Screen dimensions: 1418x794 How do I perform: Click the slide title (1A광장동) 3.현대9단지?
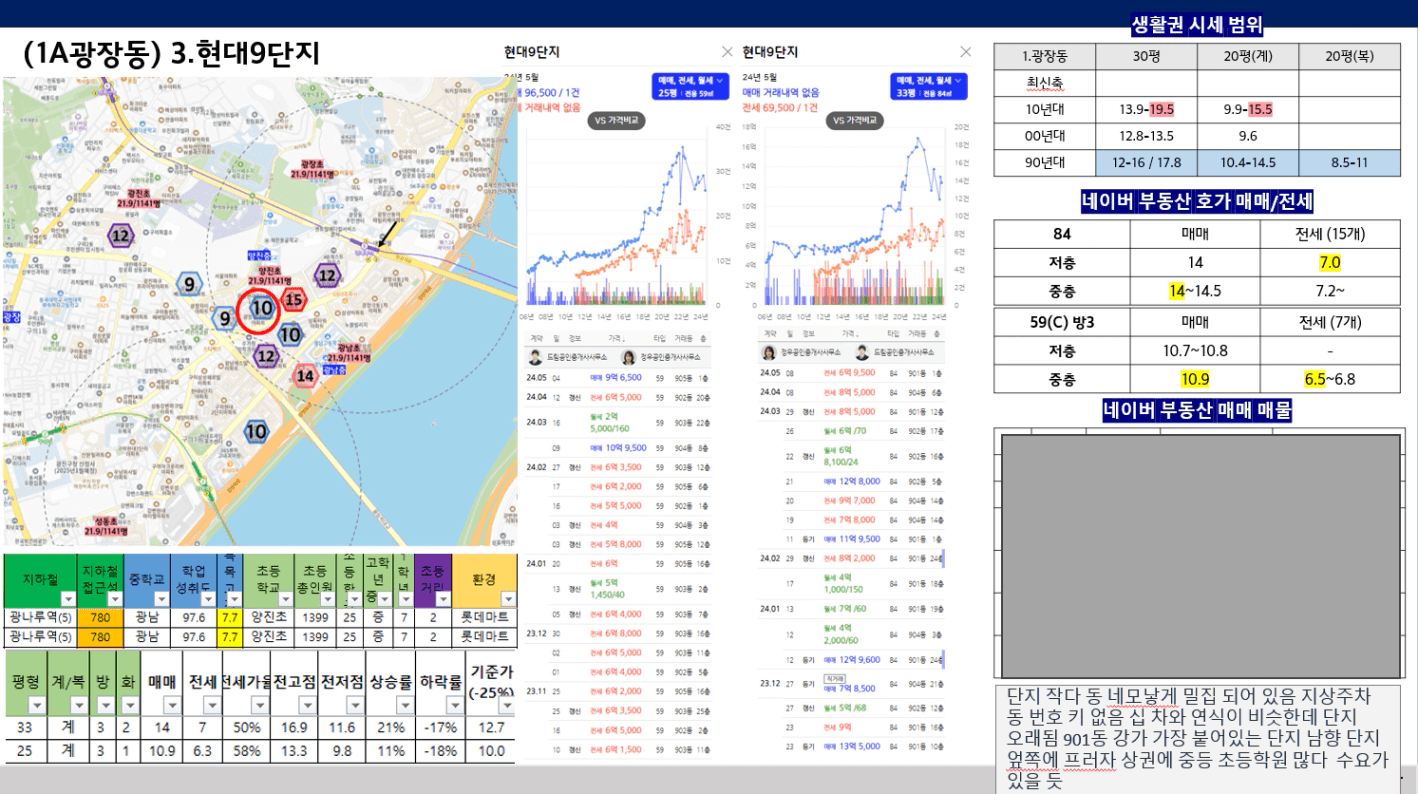pyautogui.click(x=171, y=55)
